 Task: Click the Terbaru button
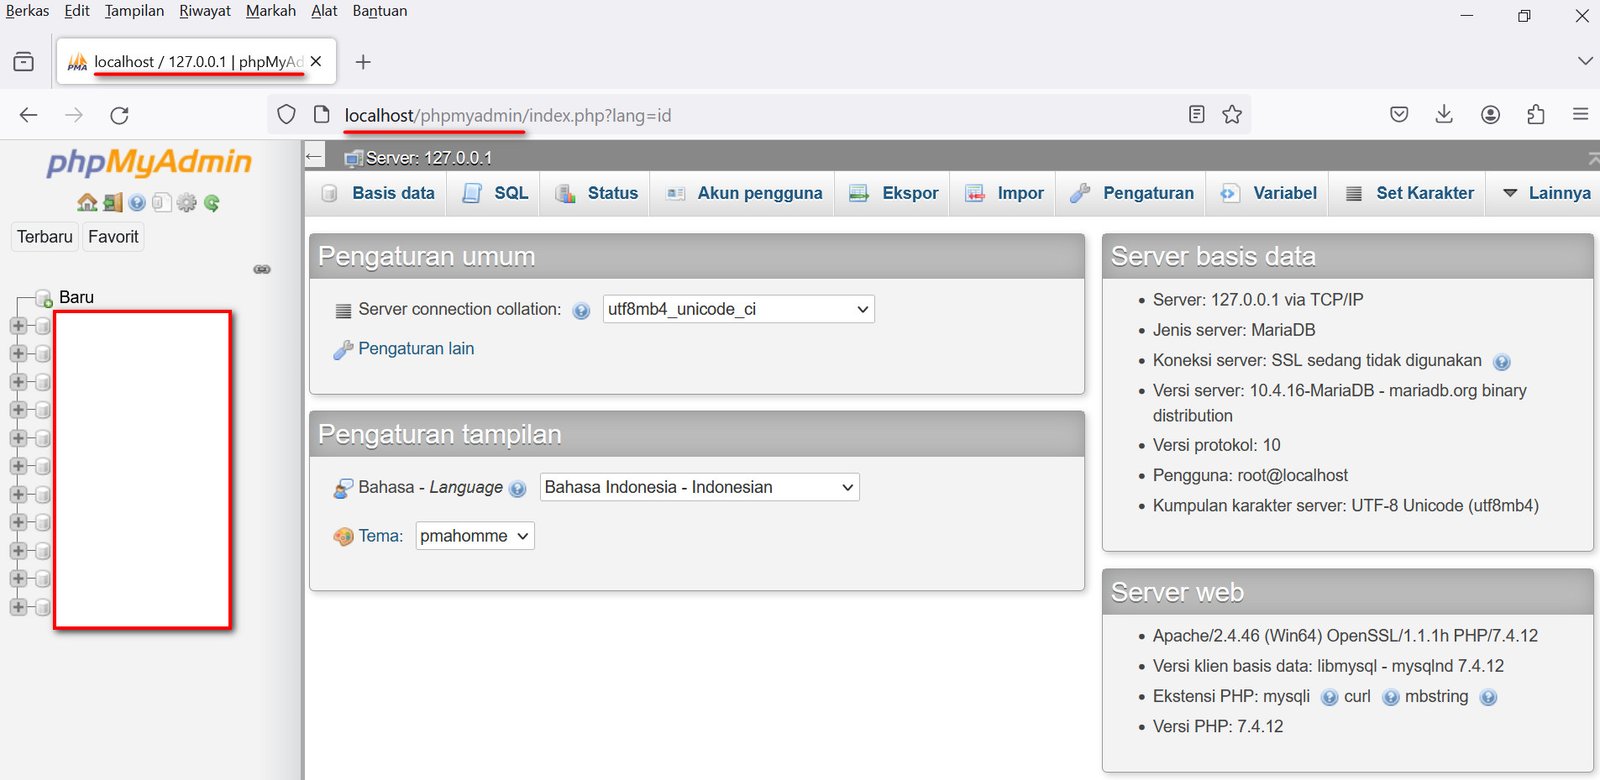point(45,237)
